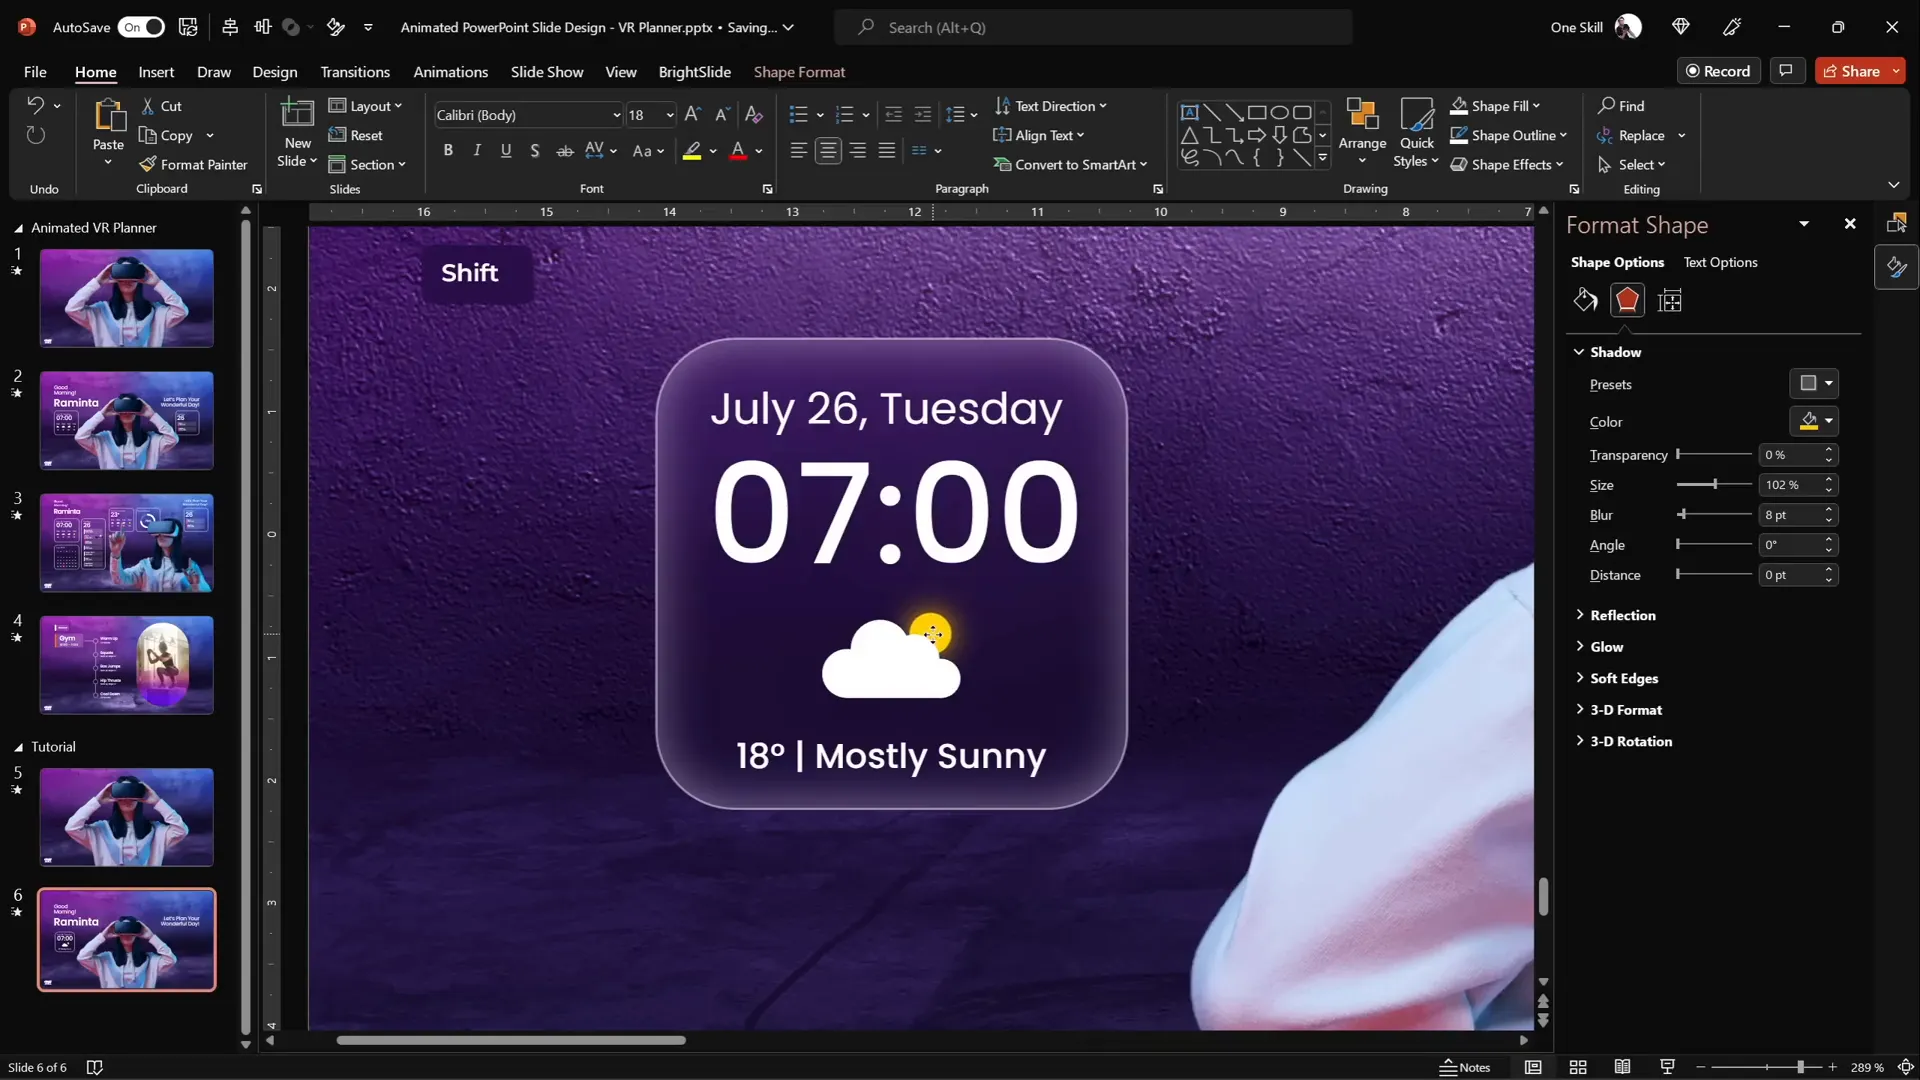Select Align Left paragraph option
Viewport: 1920px width, 1080px height.
[798, 151]
